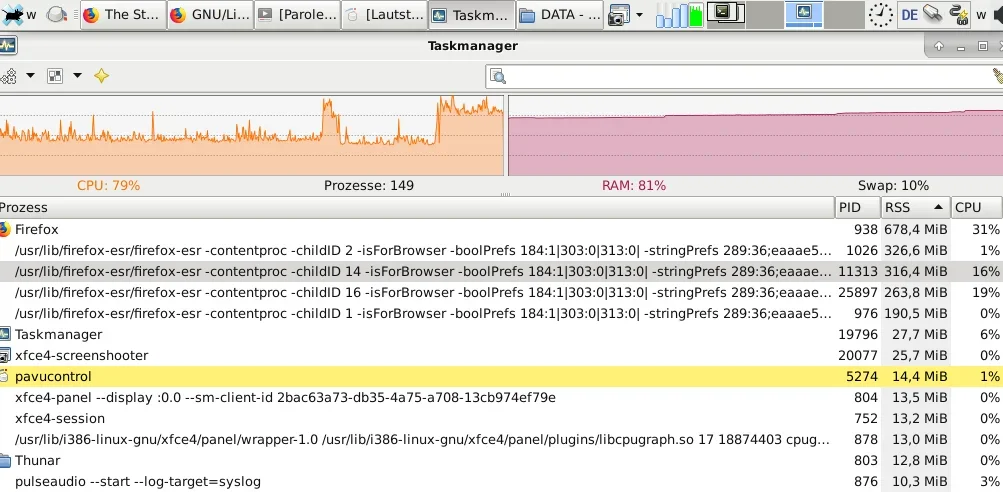Viewport: 1003px width, 492px height.
Task: Select the libcpugraph.so wrapper process row
Action: point(502,440)
